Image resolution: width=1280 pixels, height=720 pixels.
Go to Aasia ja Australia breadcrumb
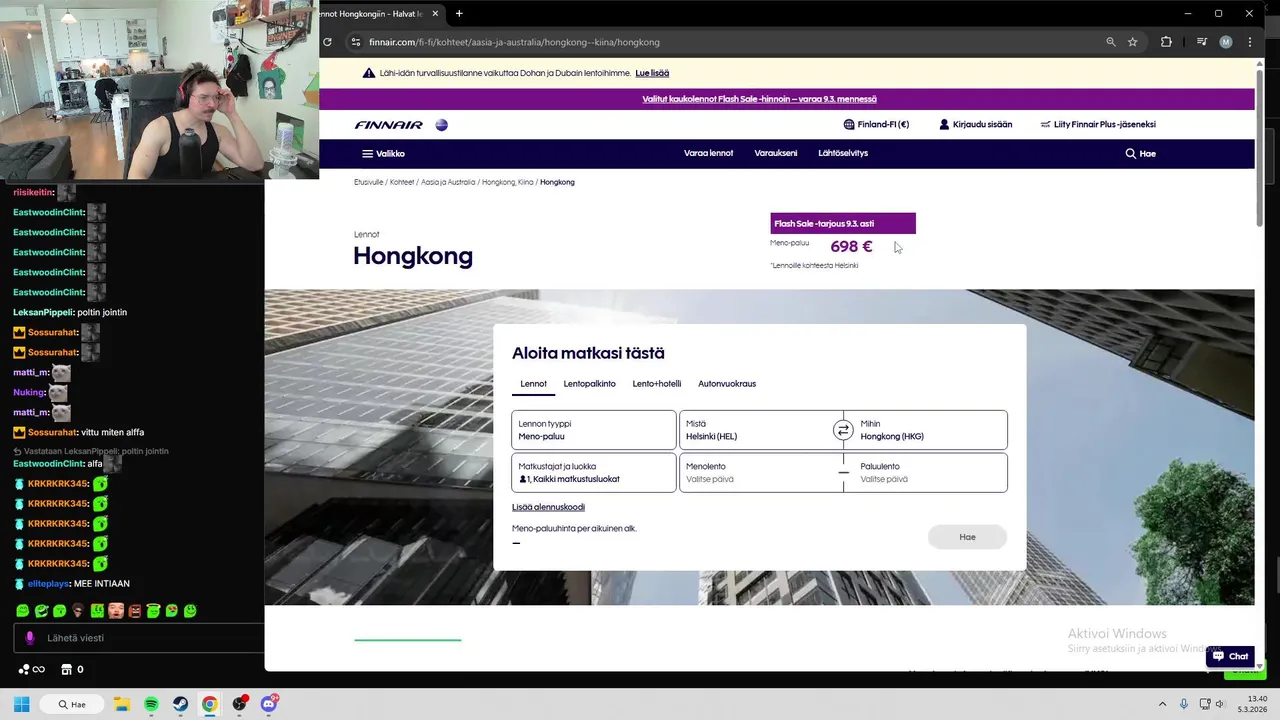click(x=448, y=182)
